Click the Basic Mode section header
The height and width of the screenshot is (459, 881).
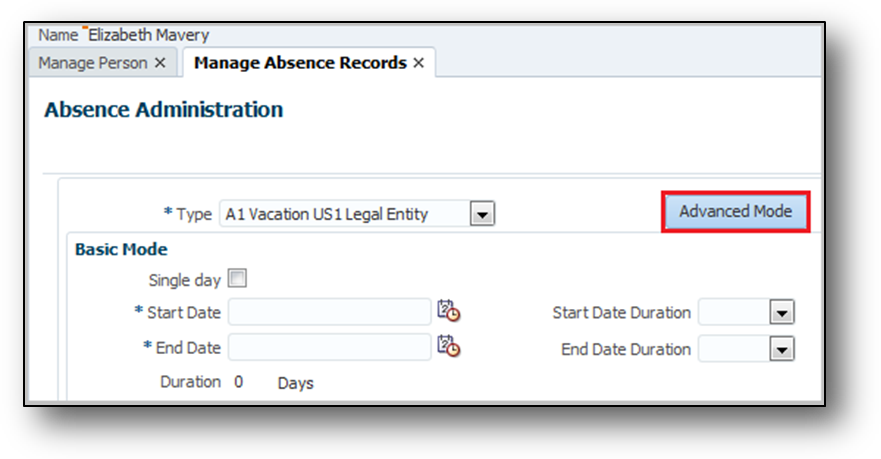click(x=121, y=249)
